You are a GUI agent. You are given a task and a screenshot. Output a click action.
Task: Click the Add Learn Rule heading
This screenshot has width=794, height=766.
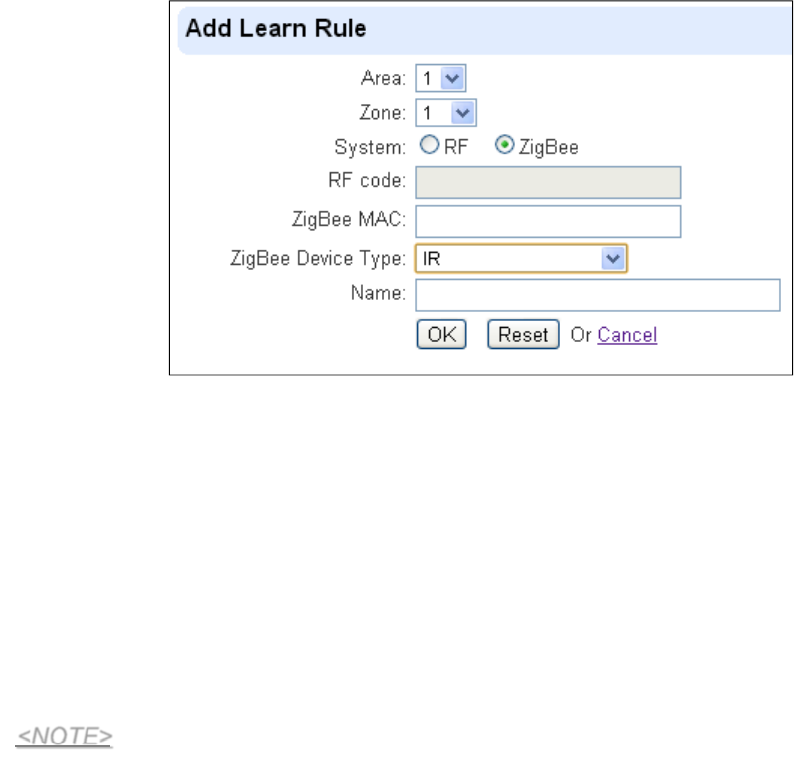point(275,28)
